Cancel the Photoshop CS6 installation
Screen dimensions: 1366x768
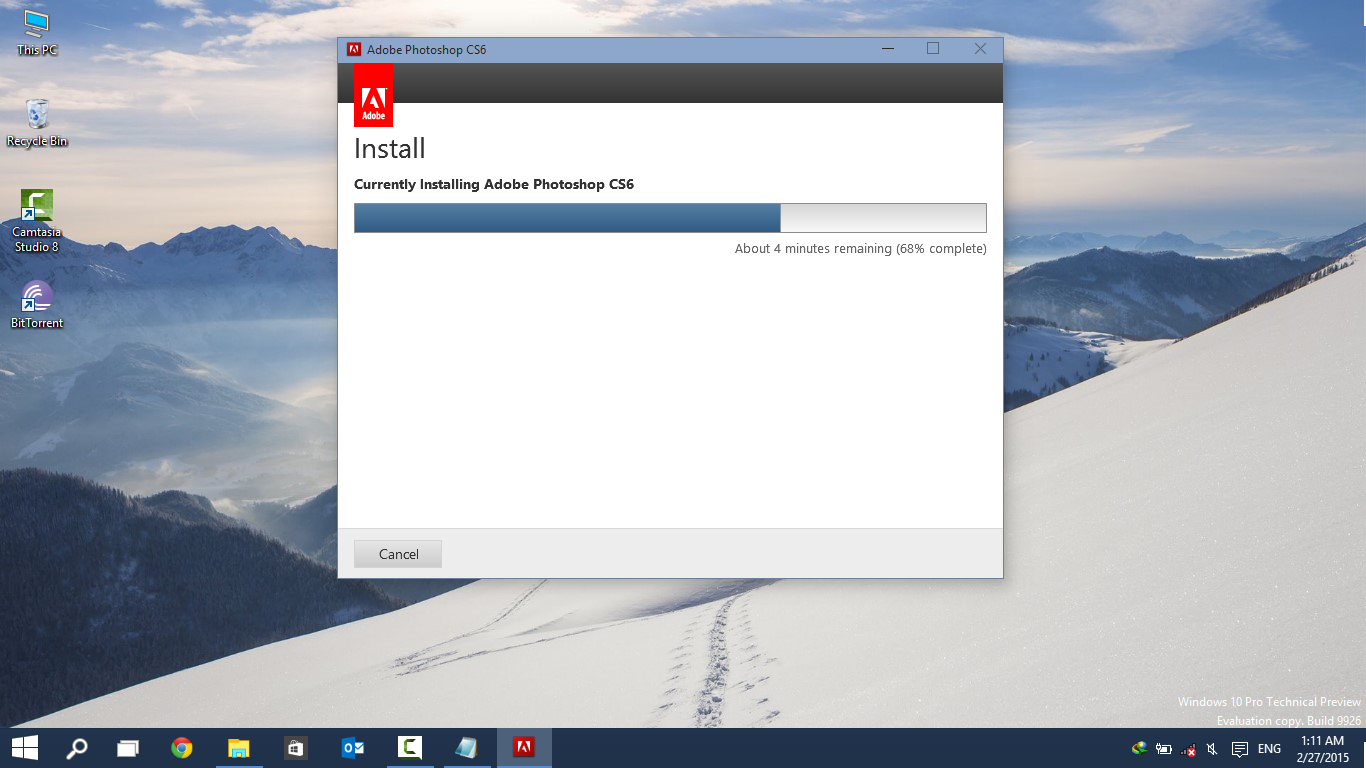(398, 554)
